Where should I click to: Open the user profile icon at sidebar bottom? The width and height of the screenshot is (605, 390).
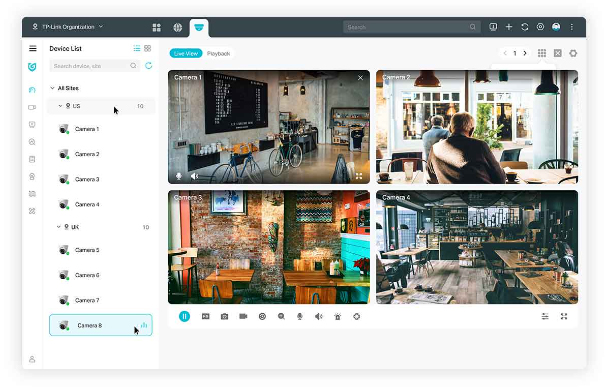coord(32,359)
